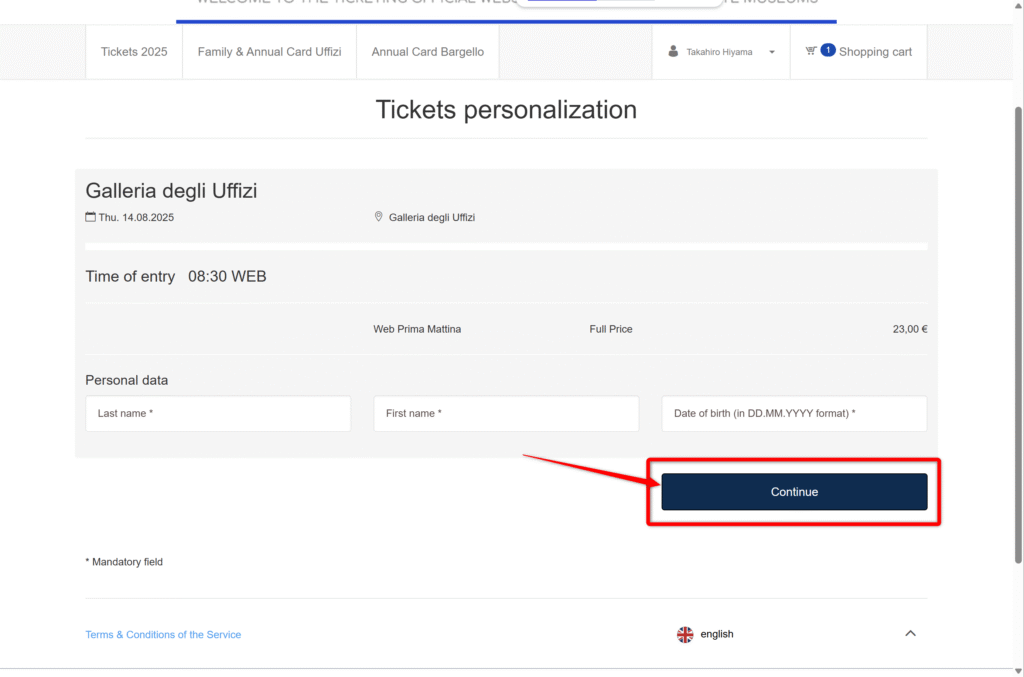Click the Continue button
The width and height of the screenshot is (1024, 677).
(x=793, y=492)
